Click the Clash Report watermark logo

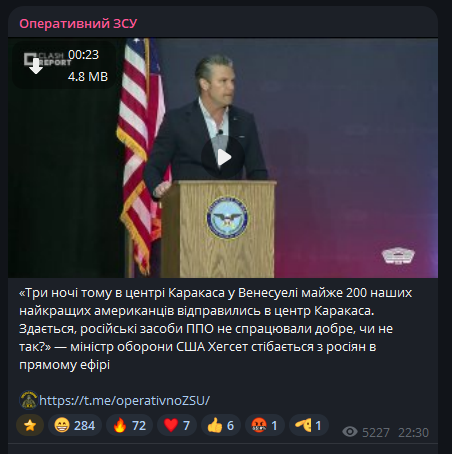[x=47, y=59]
